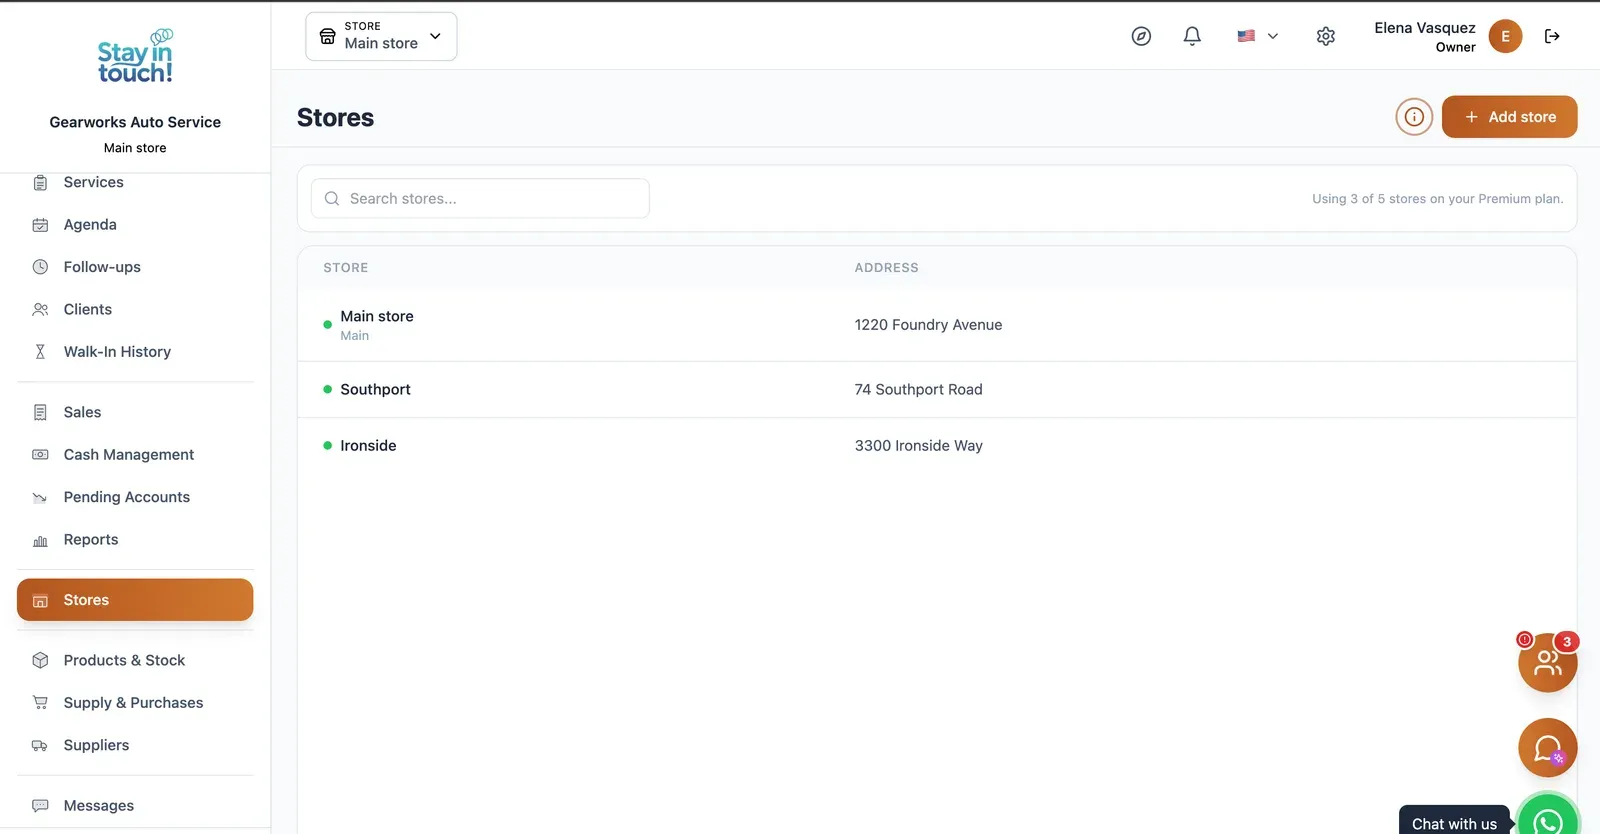Click the Agenda calendar icon in the sidebar

(x=40, y=225)
